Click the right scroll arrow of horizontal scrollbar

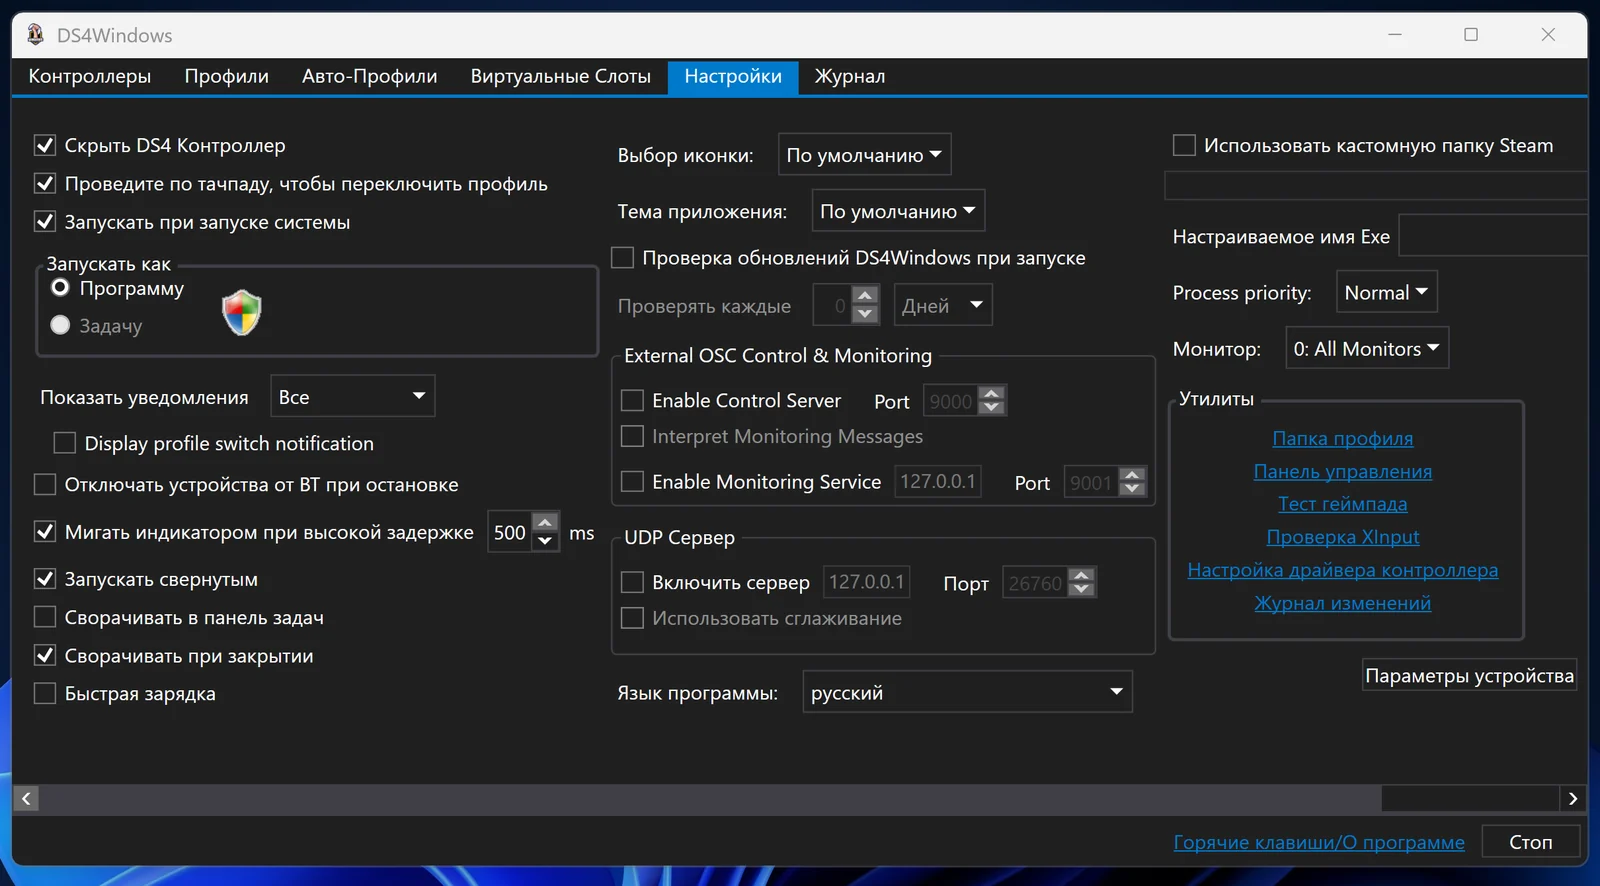click(x=1573, y=798)
